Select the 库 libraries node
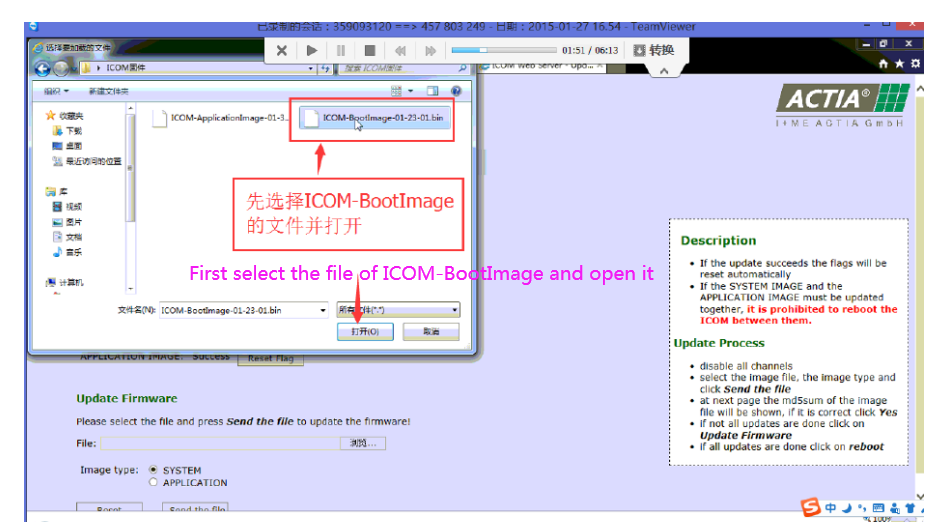This screenshot has width=935, height=522. coord(57,191)
